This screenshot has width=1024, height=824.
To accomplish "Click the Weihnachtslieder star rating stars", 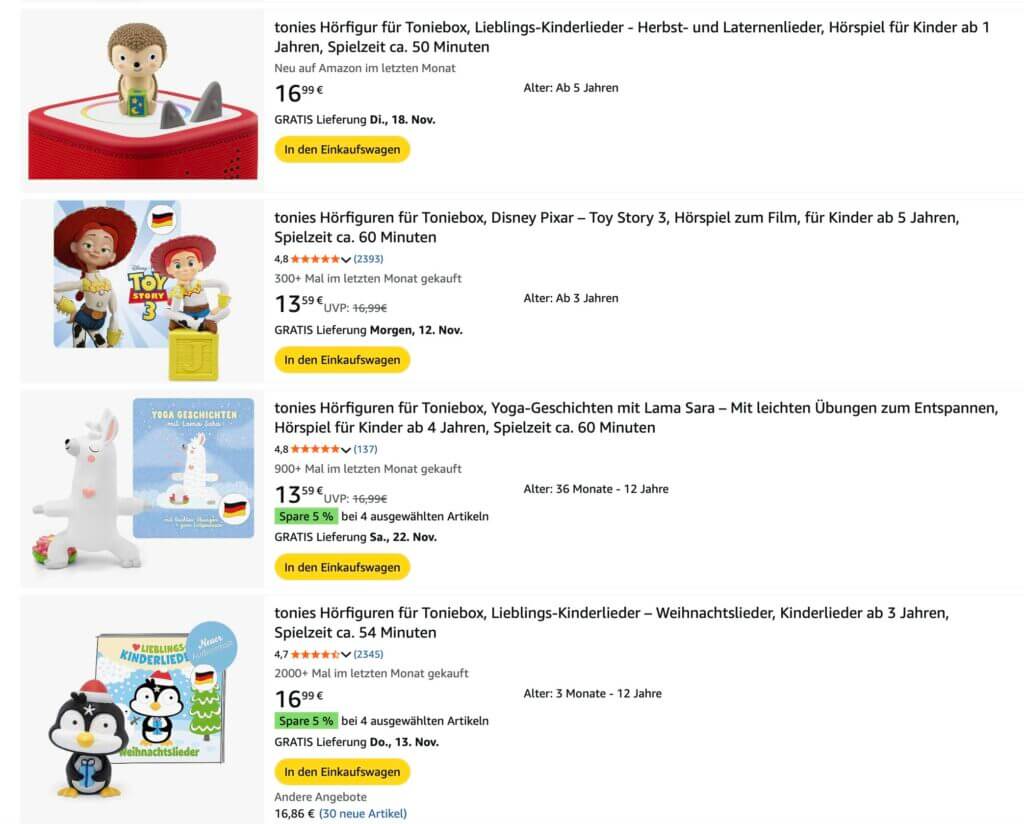I will tap(315, 654).
